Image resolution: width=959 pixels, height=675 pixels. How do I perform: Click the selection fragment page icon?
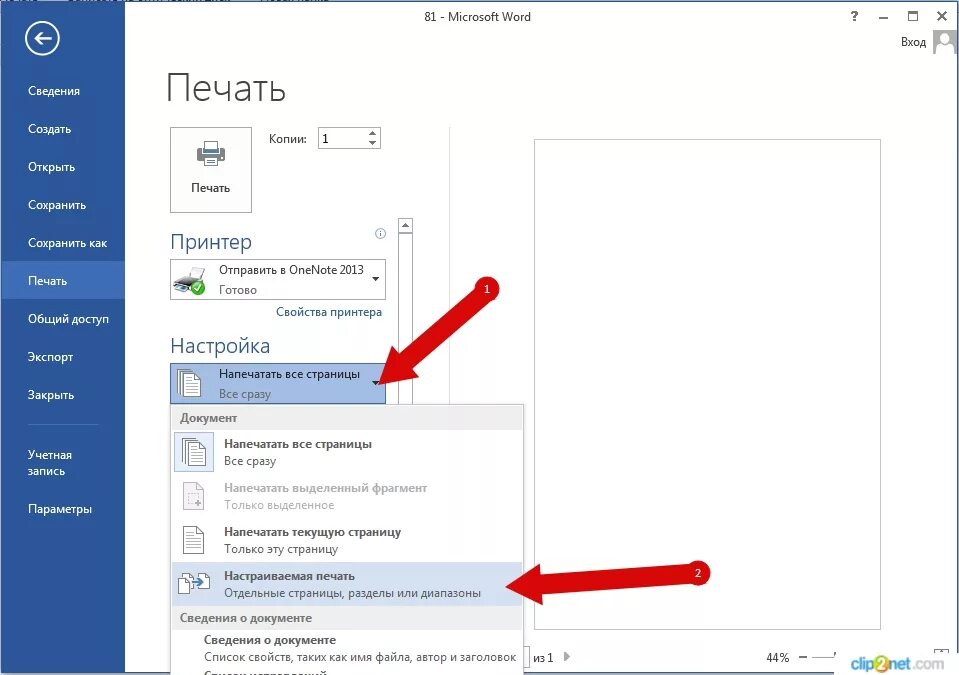[x=194, y=496]
